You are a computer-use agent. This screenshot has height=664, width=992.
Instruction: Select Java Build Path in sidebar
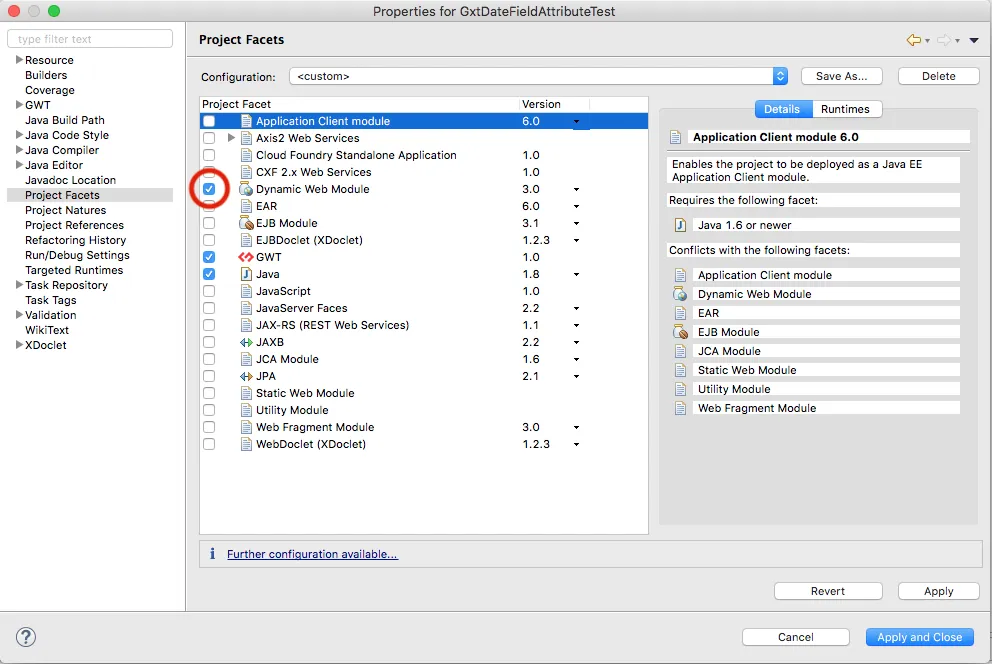tap(65, 120)
